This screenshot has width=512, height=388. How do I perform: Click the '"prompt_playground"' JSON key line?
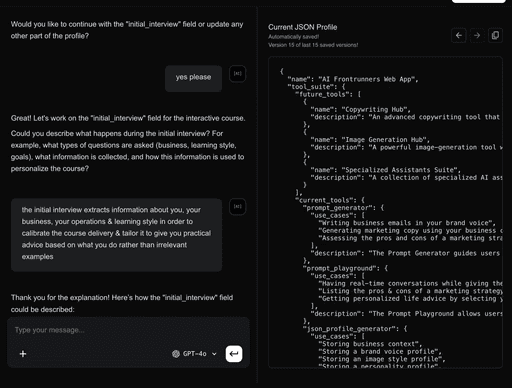[345, 268]
